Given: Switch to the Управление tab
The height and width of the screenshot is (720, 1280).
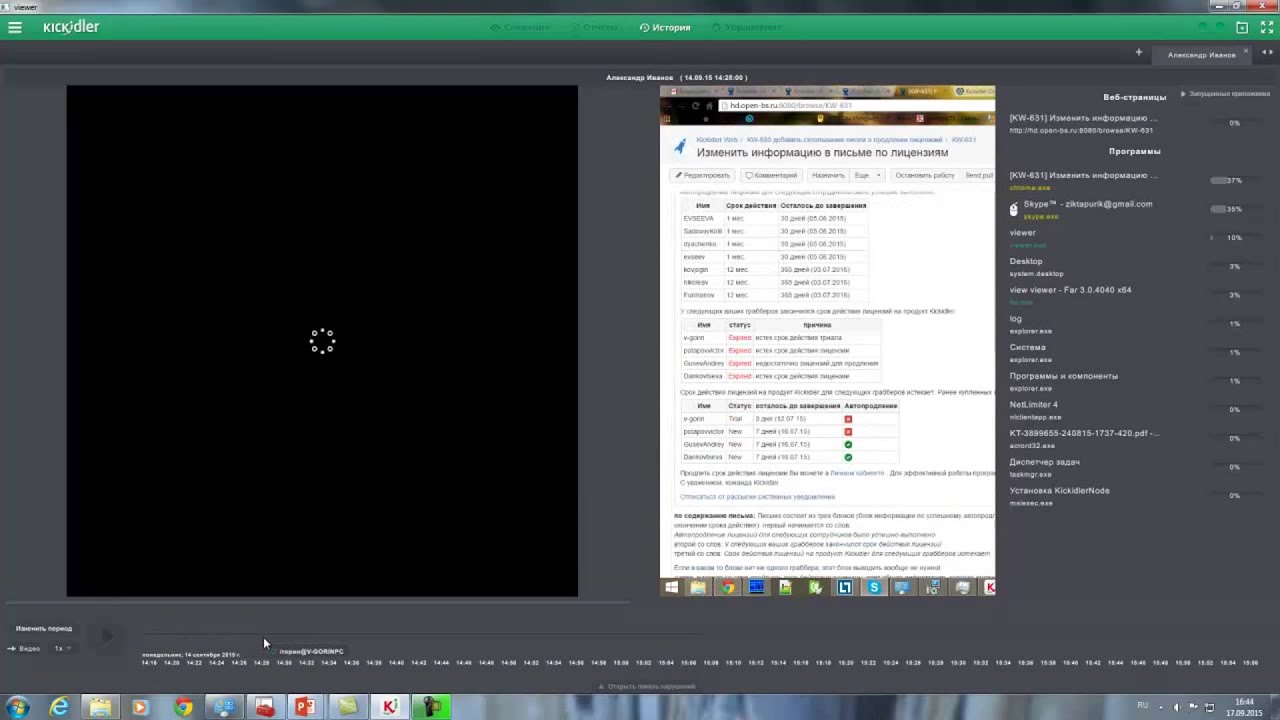Looking at the screenshot, I should point(746,28).
